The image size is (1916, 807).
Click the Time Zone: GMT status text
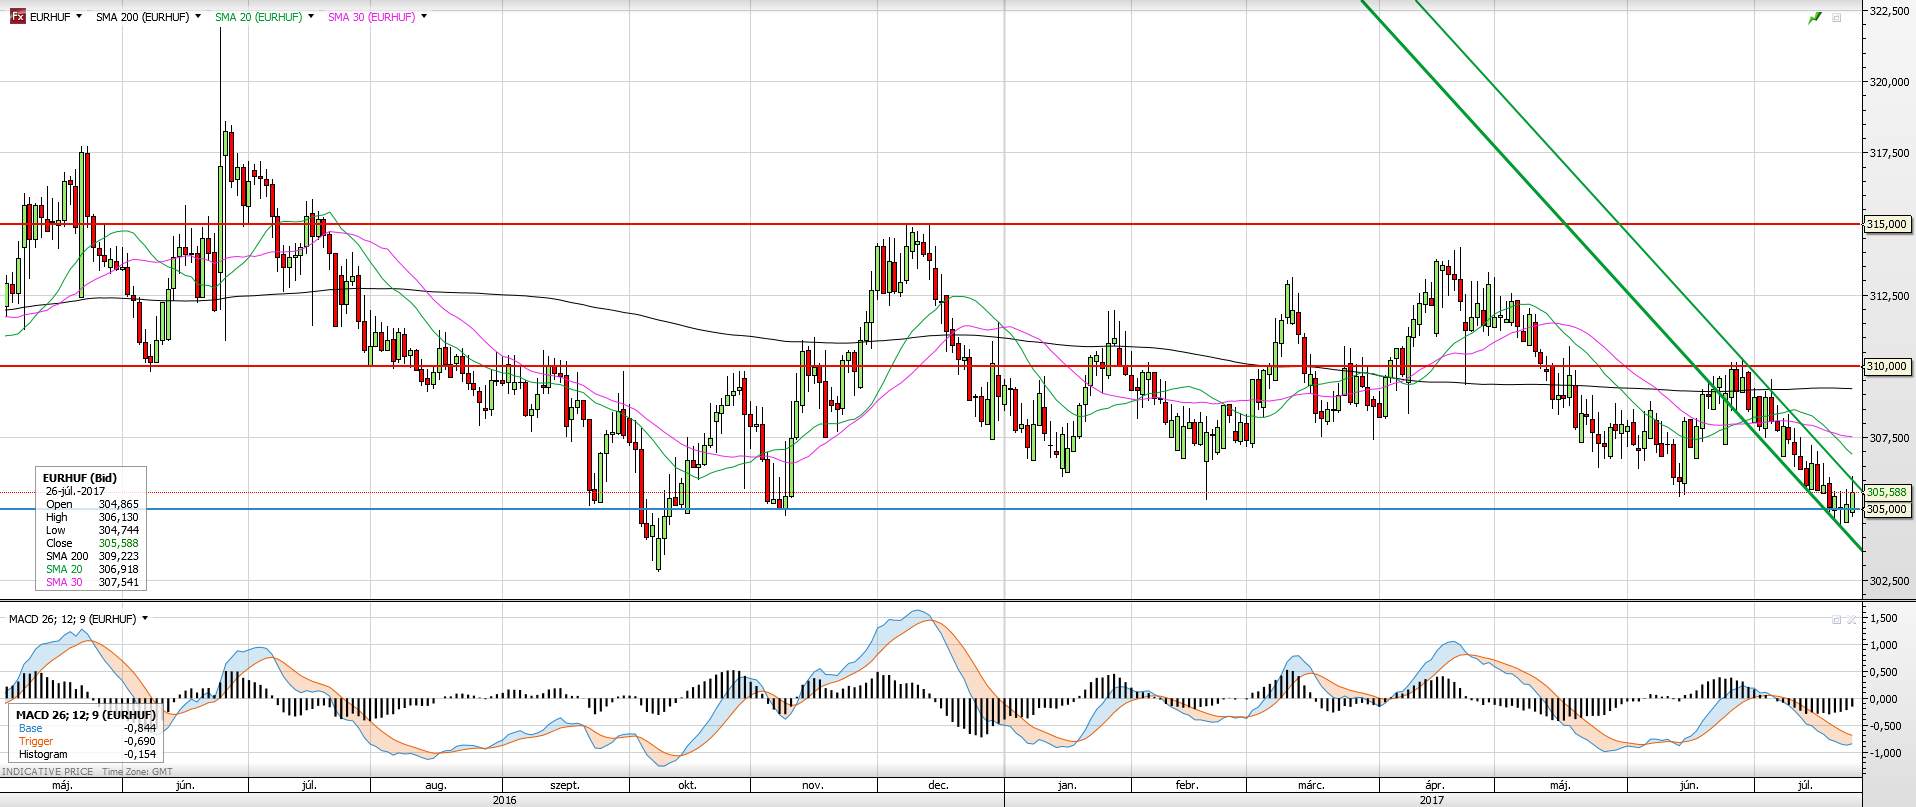[x=137, y=772]
